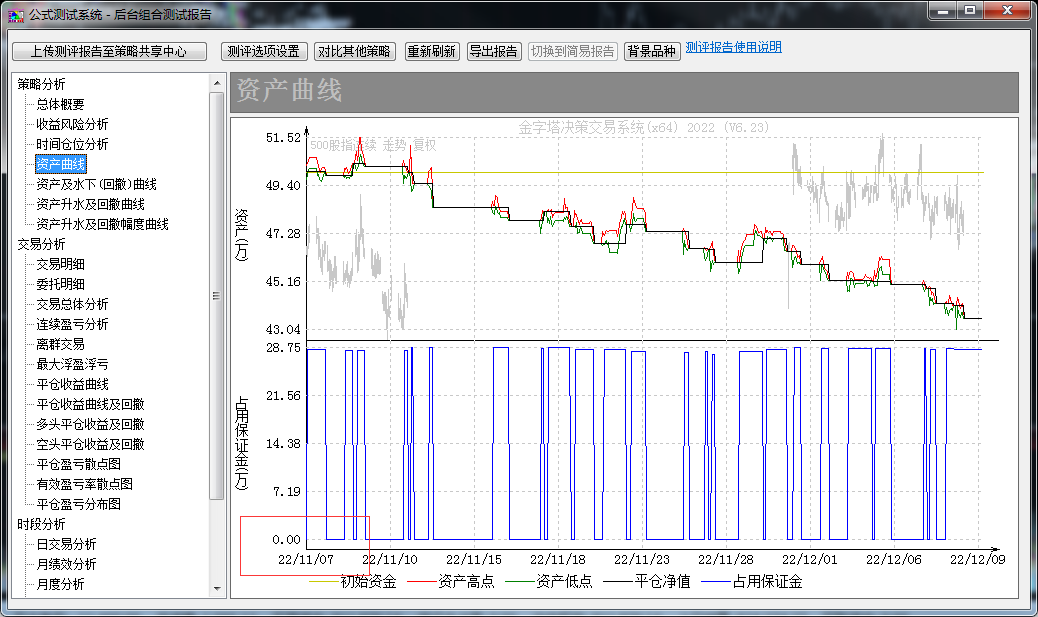
Task: Refresh the report with 重新刷新
Action: (x=431, y=52)
